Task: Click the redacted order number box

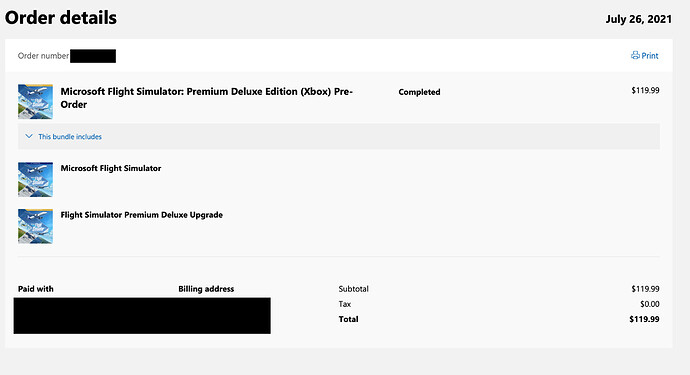Action: (x=93, y=56)
